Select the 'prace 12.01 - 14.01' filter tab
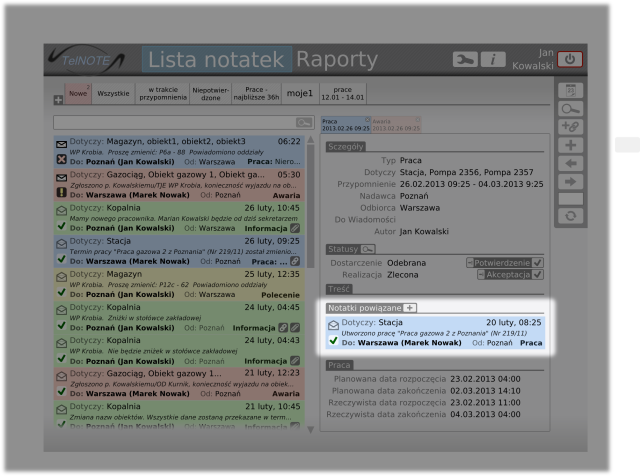This screenshot has width=640, height=476. (342, 93)
